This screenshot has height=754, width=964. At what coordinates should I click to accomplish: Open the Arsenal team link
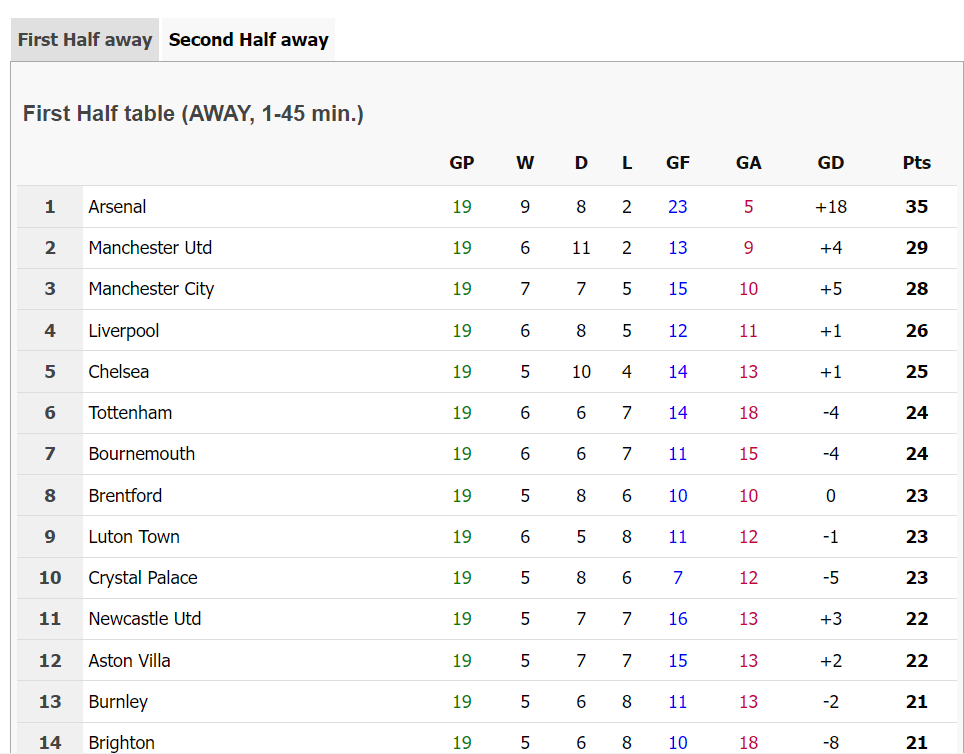pos(117,207)
